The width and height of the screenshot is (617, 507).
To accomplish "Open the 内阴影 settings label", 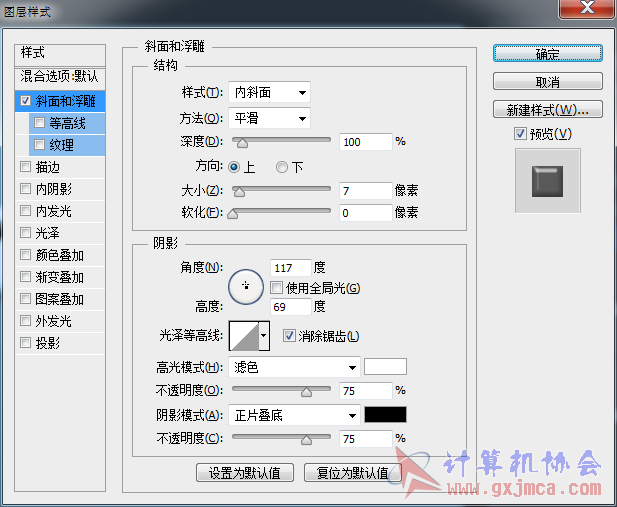I will [x=54, y=189].
